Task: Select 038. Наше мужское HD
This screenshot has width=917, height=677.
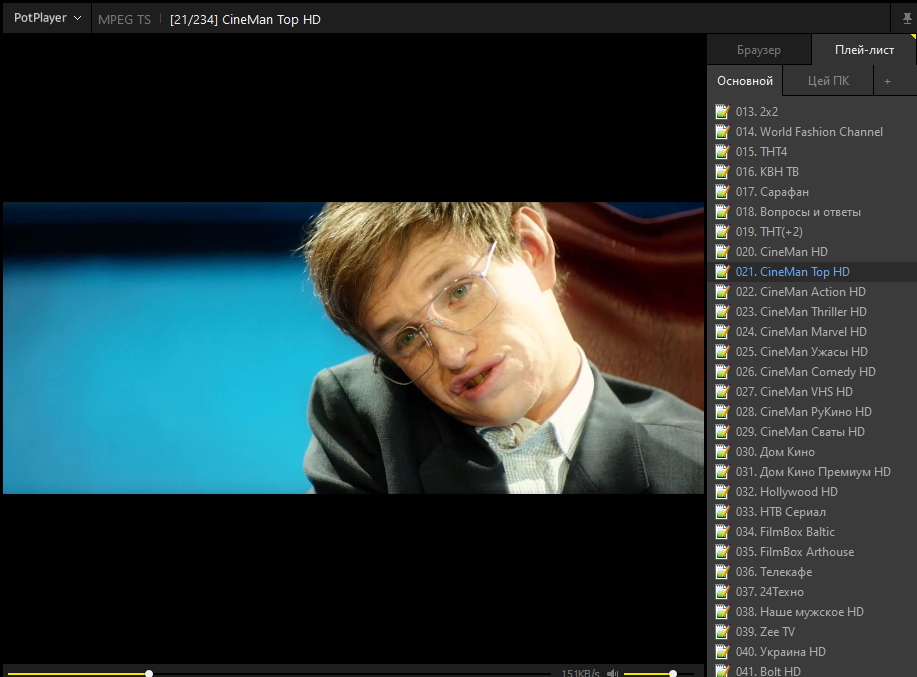Action: (x=812, y=612)
